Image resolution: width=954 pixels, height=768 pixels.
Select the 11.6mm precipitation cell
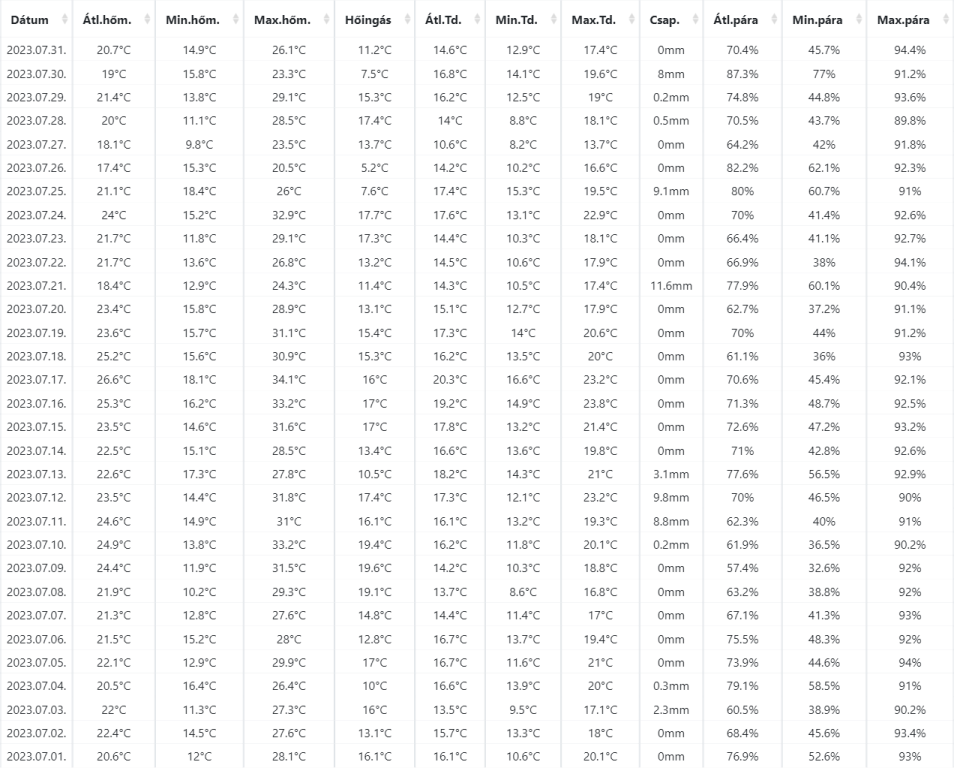(x=671, y=285)
